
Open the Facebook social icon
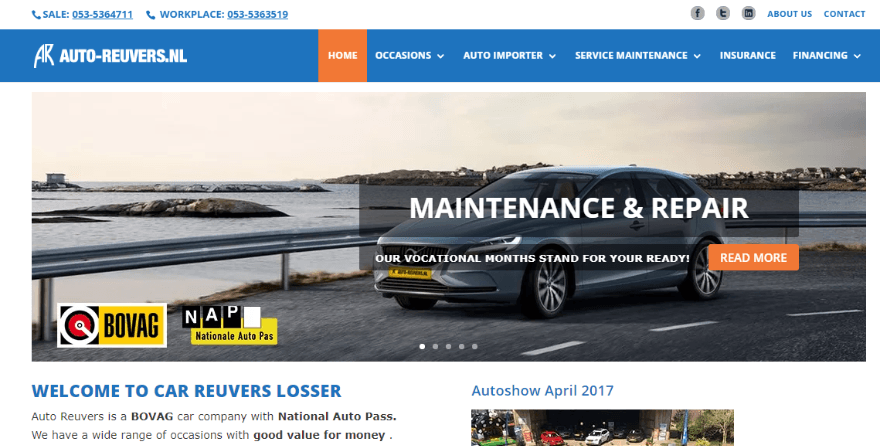click(697, 13)
